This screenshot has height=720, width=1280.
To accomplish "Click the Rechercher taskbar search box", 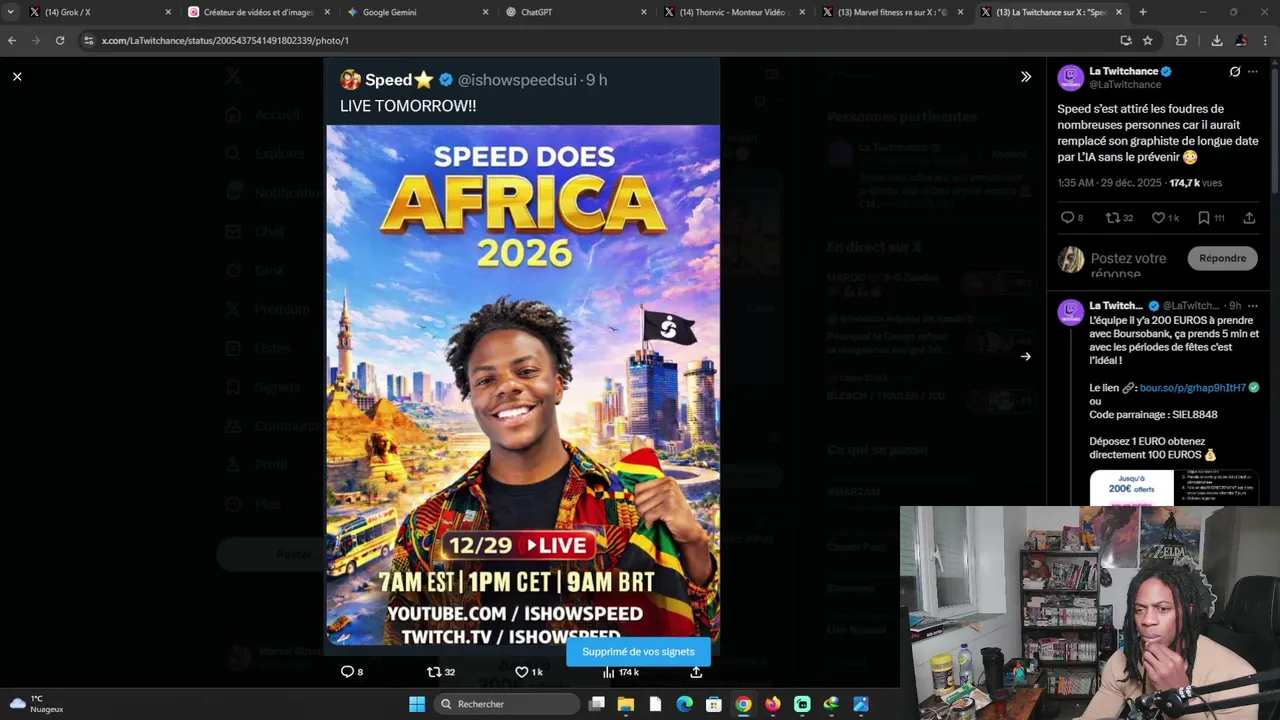I will (508, 704).
